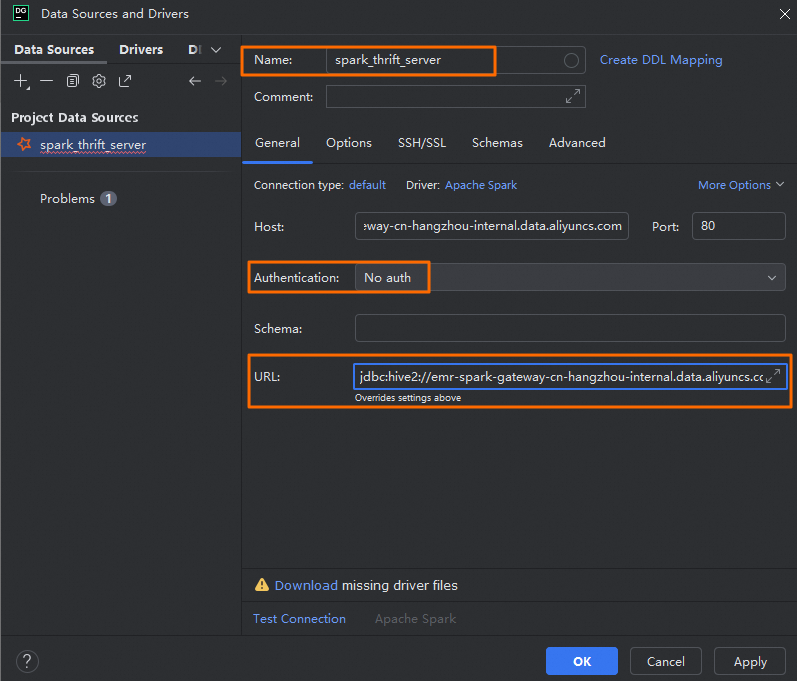This screenshot has width=797, height=681.
Task: Pick data source color circle in Name field
Action: (x=571, y=60)
